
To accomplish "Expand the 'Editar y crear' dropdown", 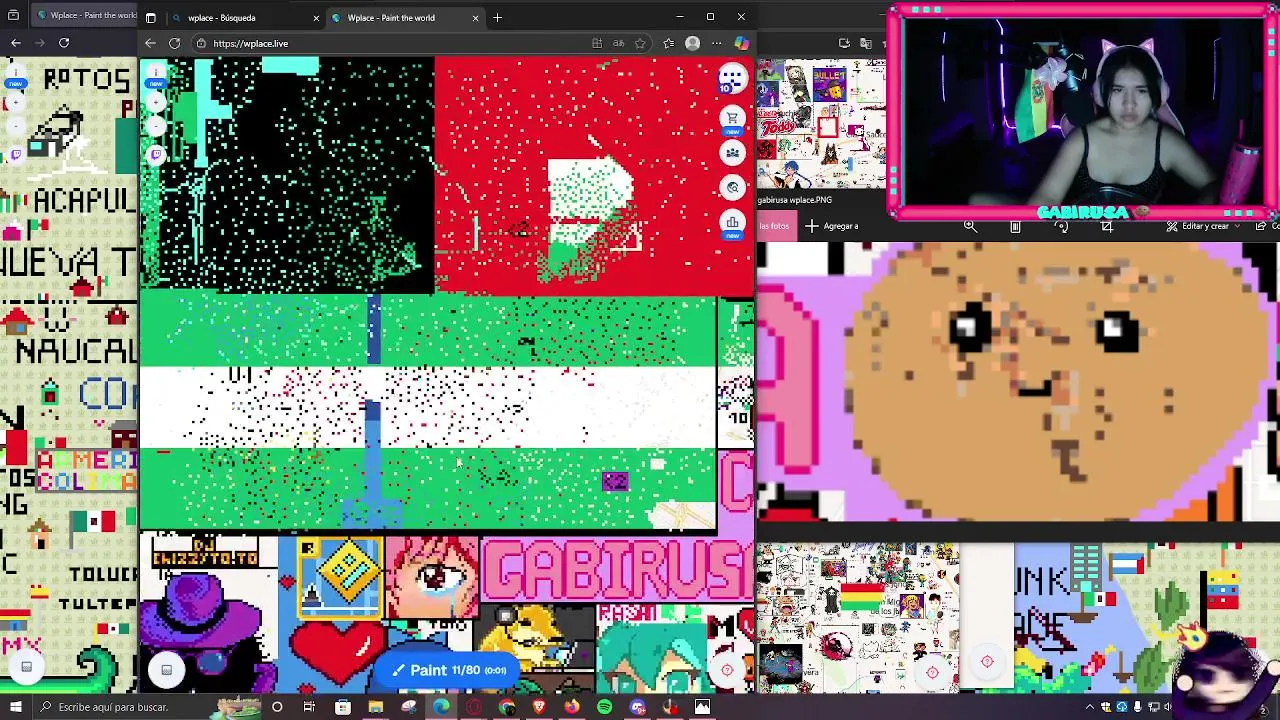I will (x=1203, y=226).
